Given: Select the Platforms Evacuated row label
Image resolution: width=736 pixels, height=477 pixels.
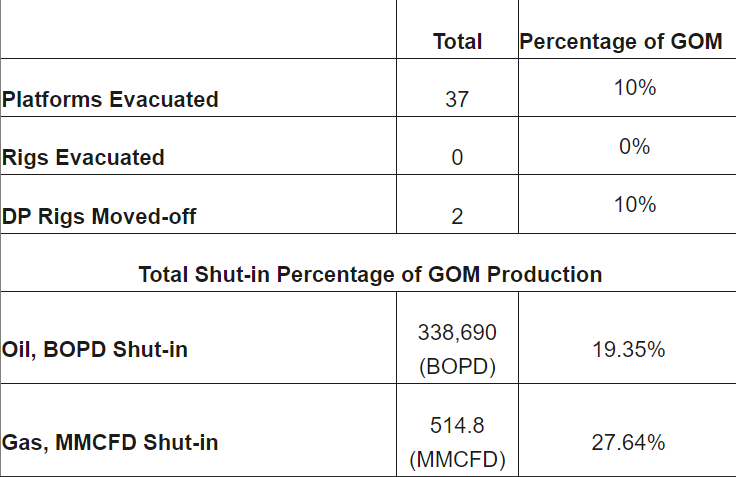Looking at the screenshot, I should (x=110, y=99).
